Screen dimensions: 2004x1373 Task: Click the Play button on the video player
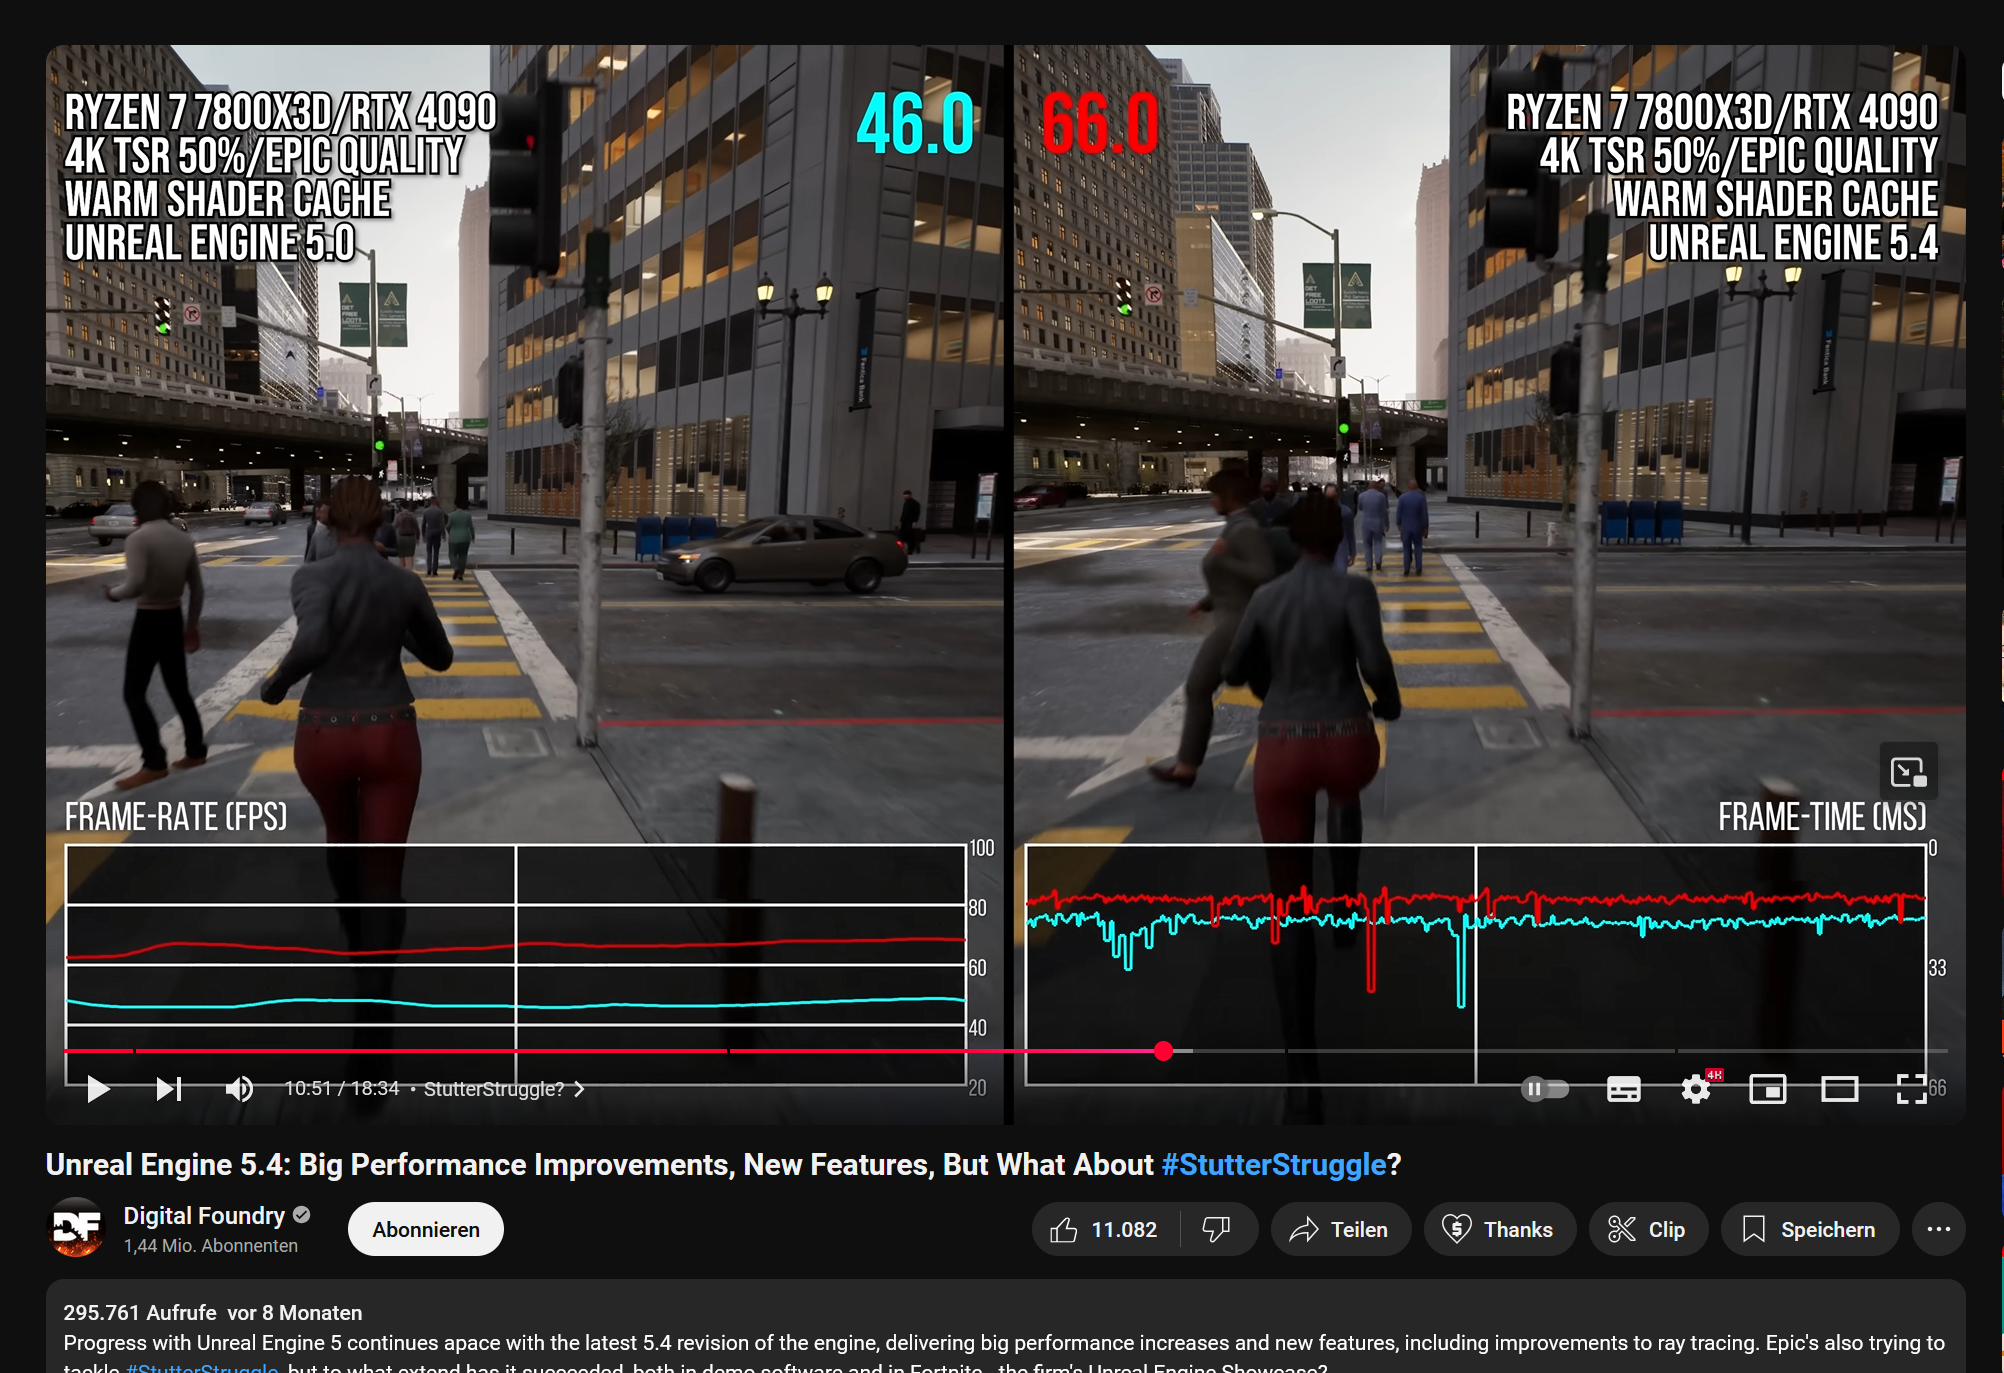(97, 1089)
